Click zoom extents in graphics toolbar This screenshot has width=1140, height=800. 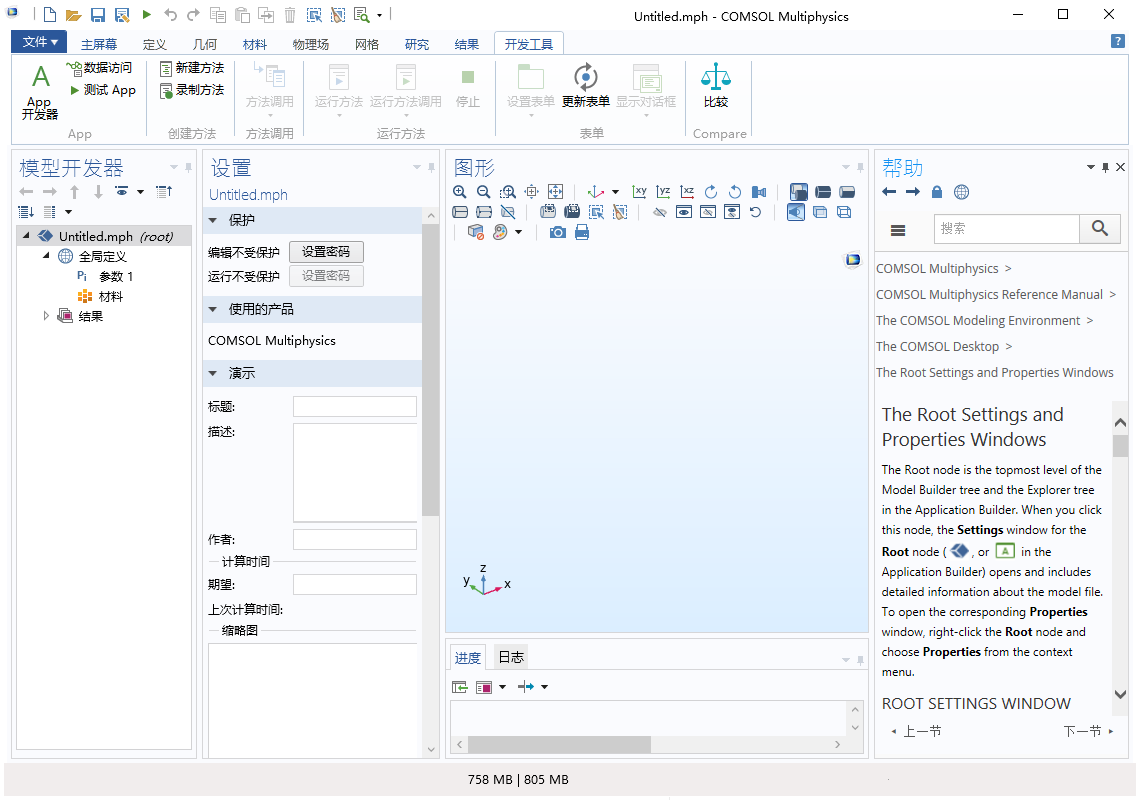(x=555, y=192)
